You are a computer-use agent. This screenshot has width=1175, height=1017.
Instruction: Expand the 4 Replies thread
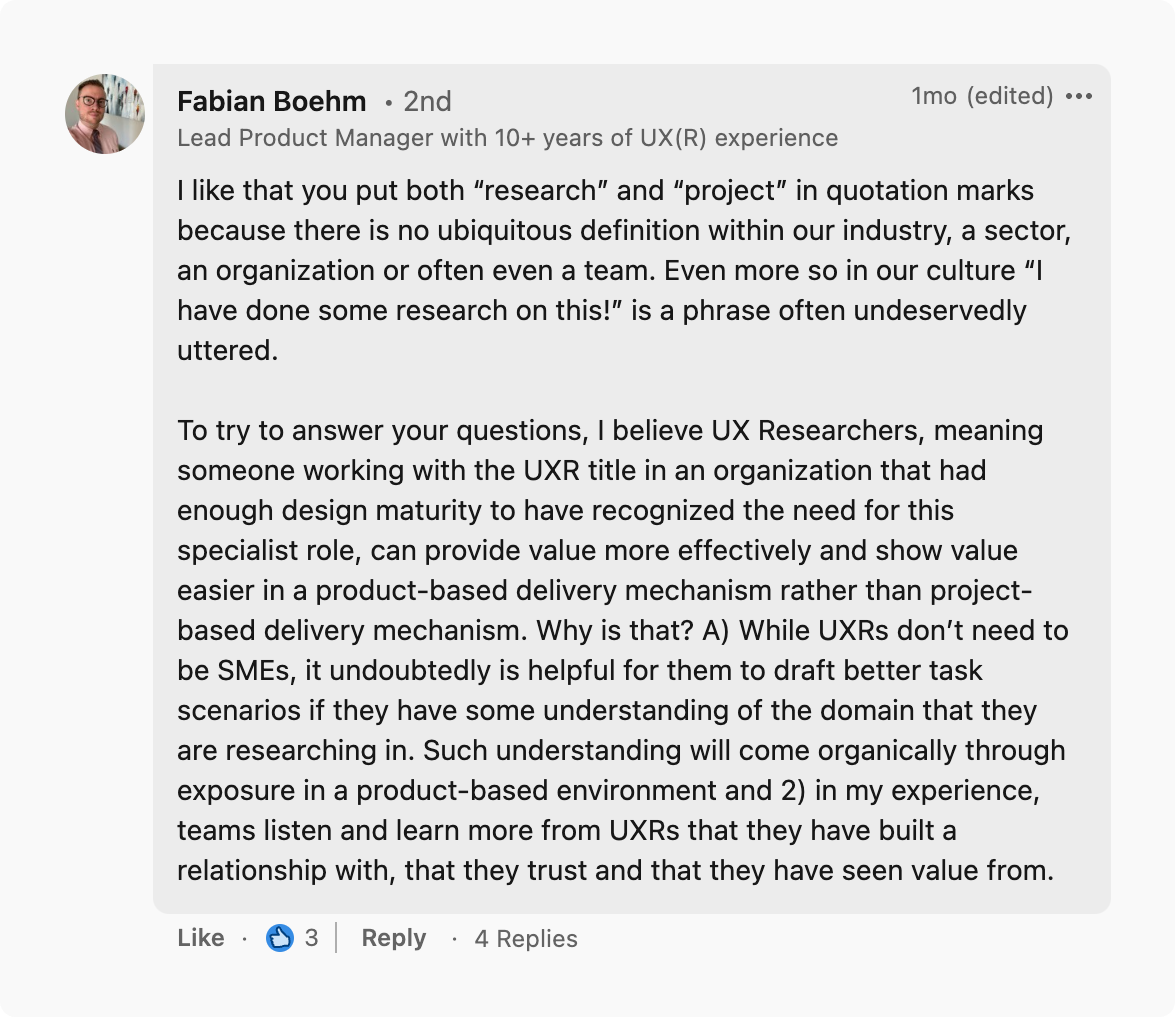[526, 939]
